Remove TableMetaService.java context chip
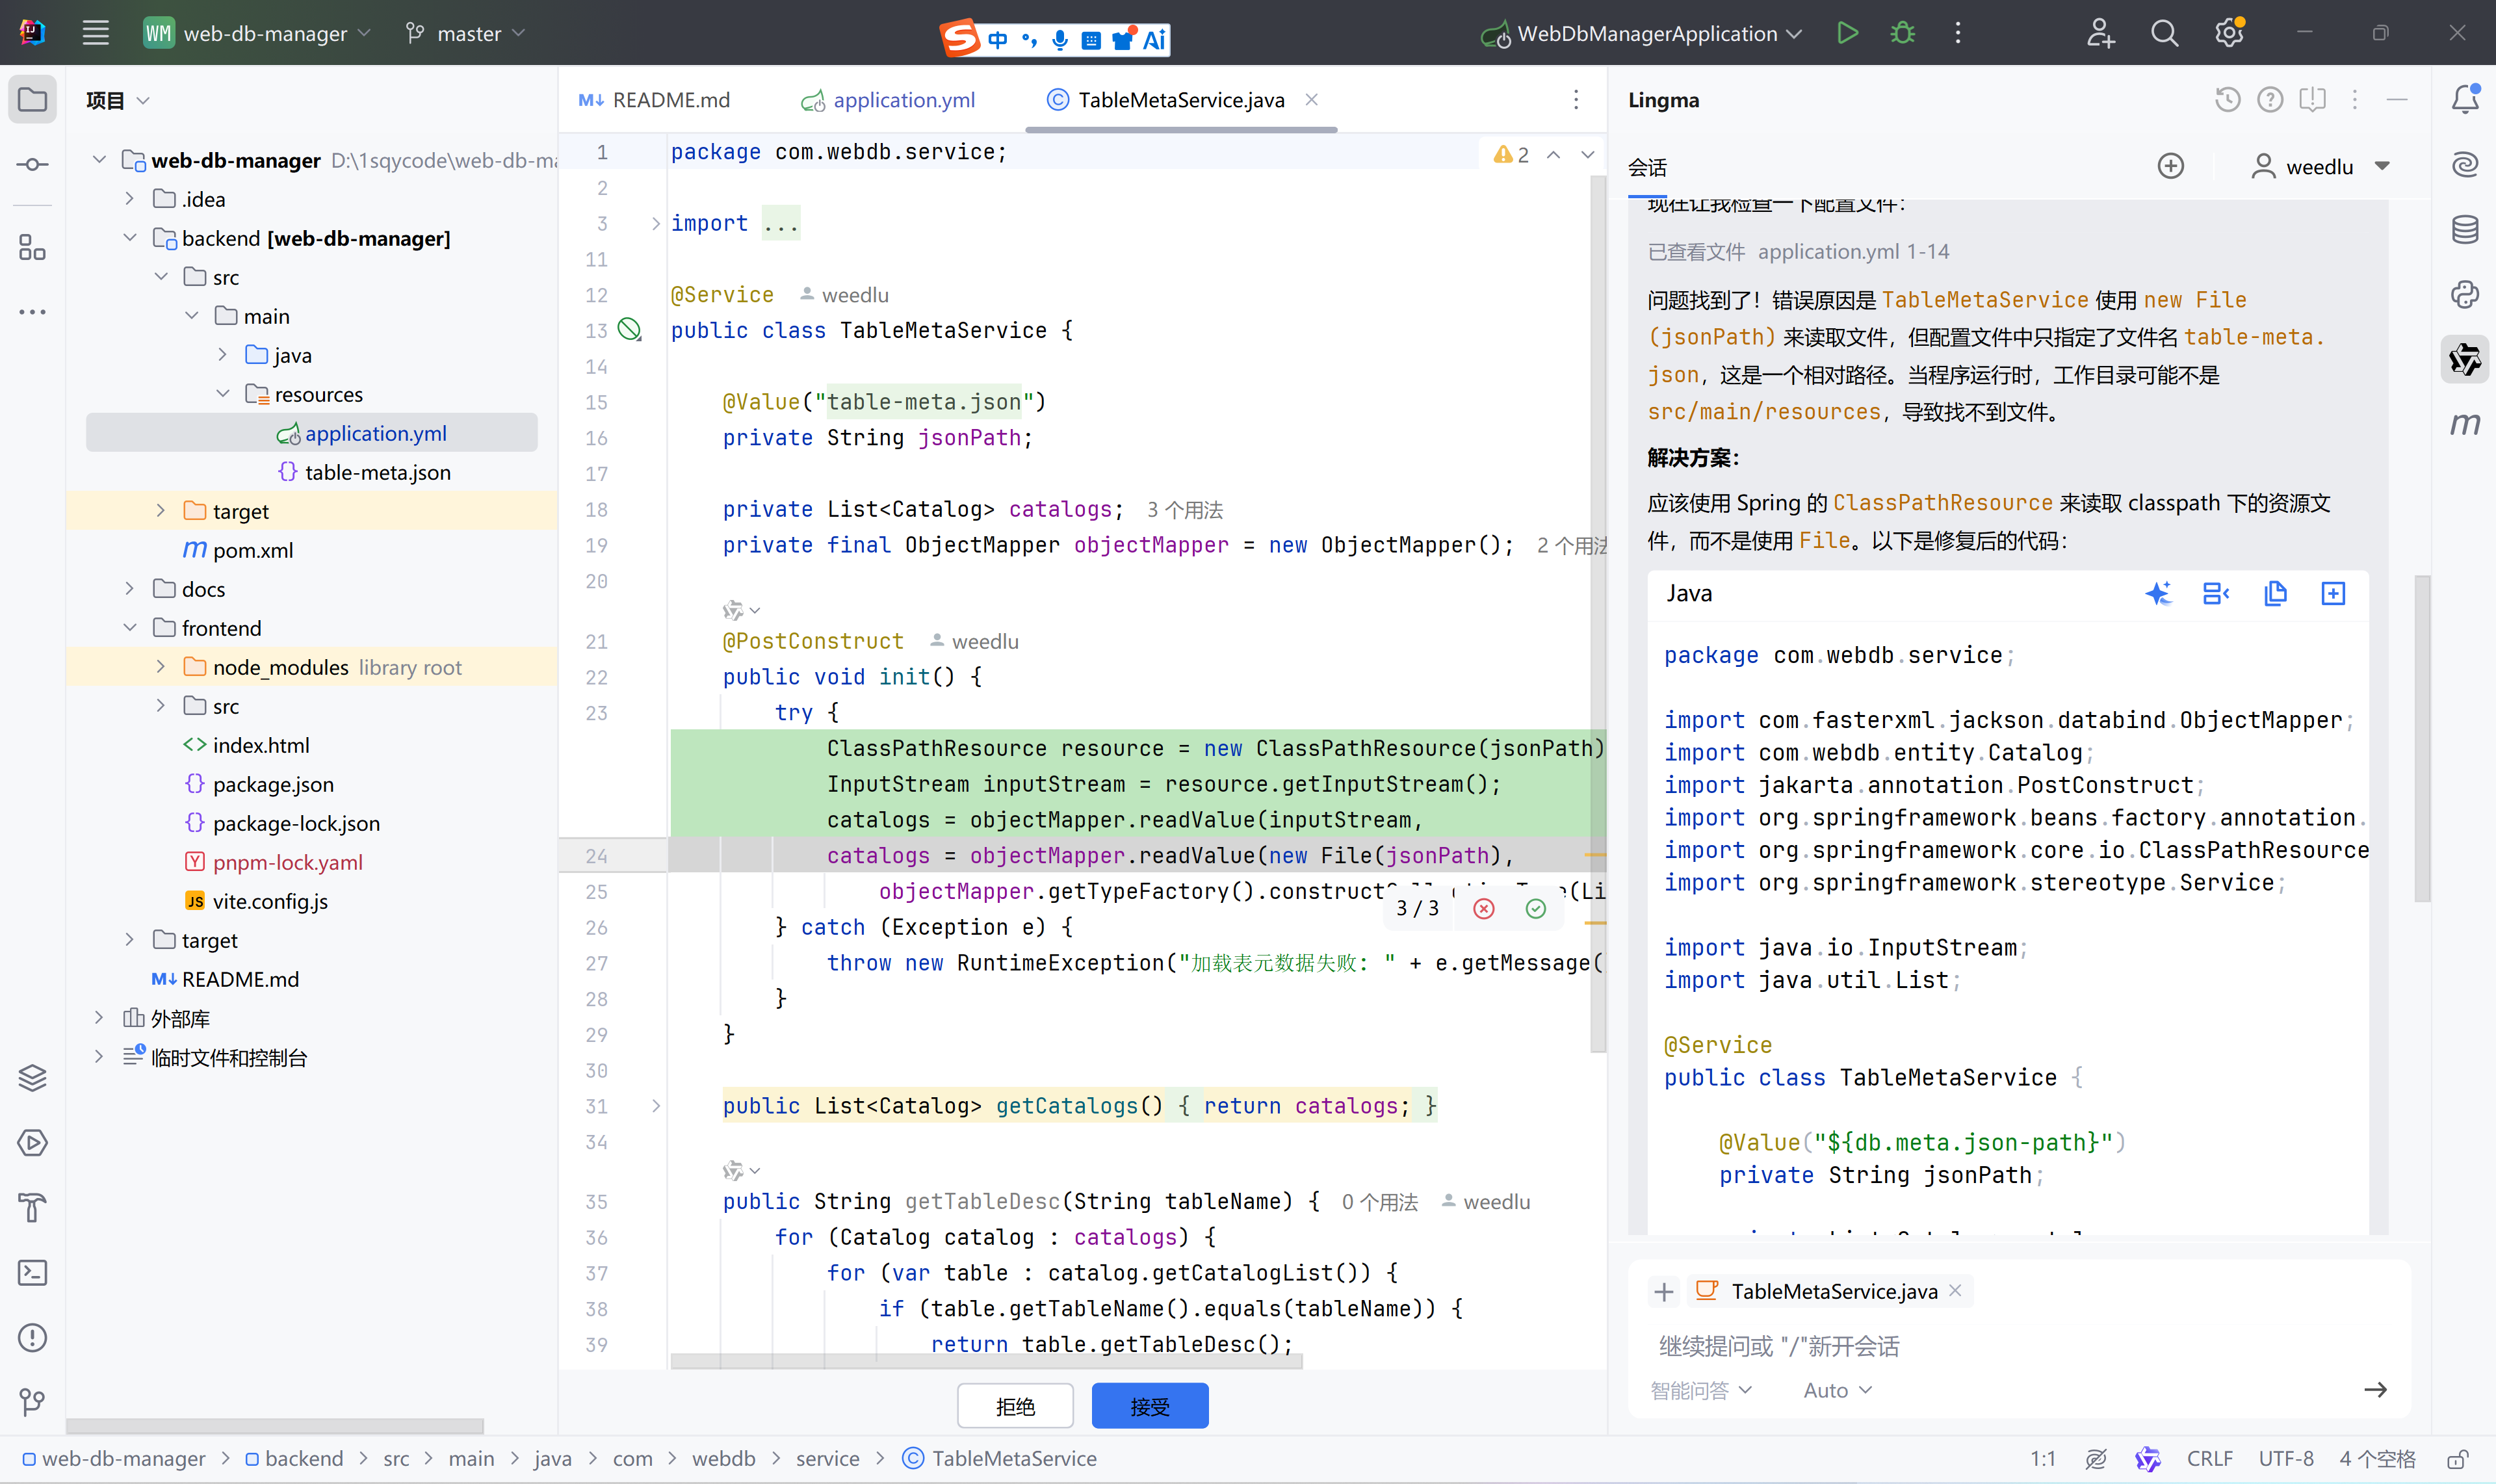 click(x=1955, y=1290)
